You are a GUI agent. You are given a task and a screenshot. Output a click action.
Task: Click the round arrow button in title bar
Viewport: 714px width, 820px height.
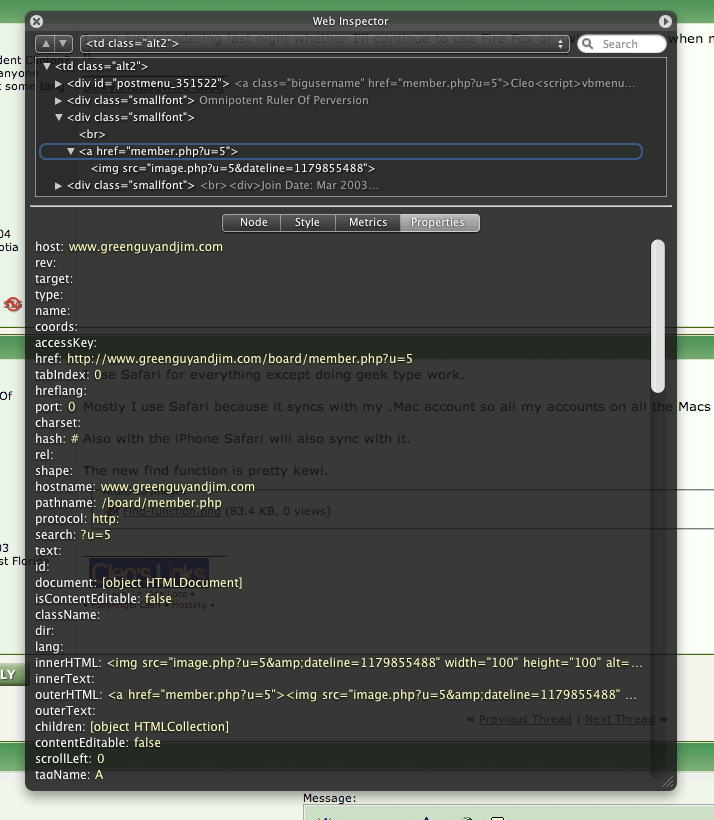coord(665,21)
